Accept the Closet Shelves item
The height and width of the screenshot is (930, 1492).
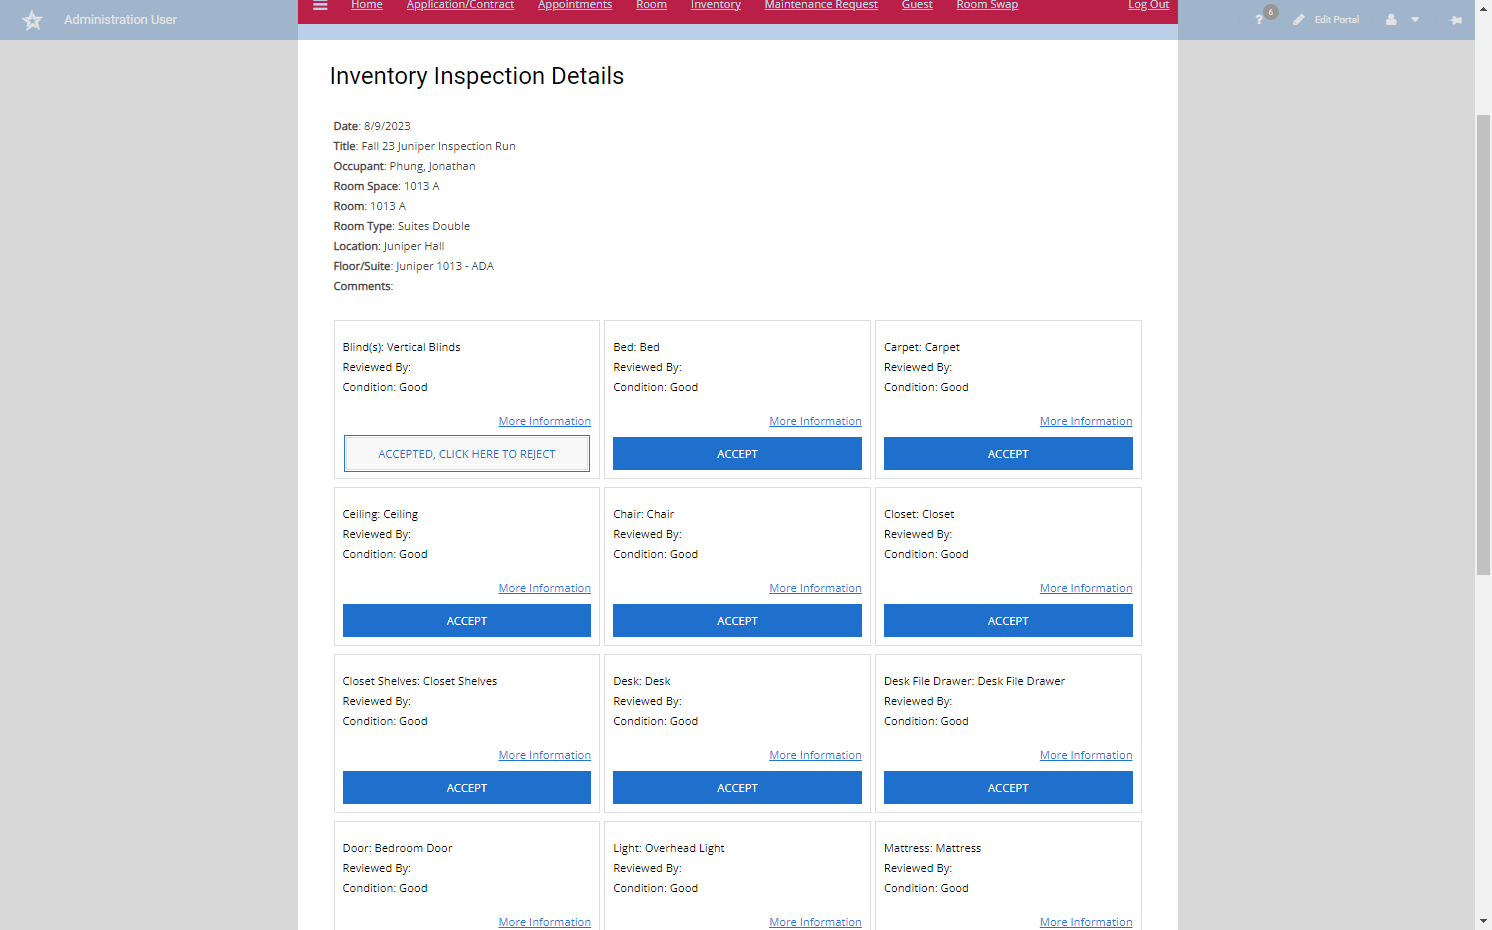coord(467,787)
